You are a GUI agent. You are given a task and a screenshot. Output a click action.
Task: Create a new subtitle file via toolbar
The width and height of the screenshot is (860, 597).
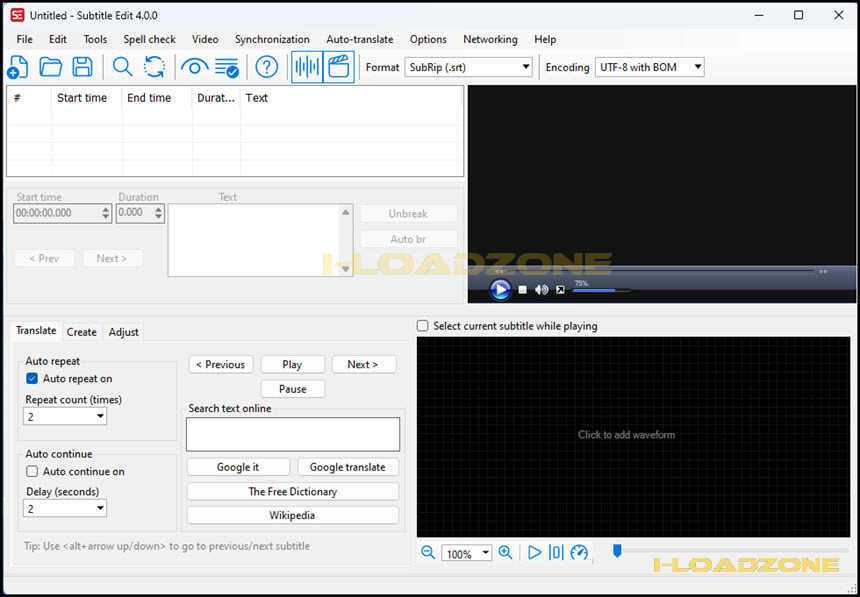click(x=18, y=67)
